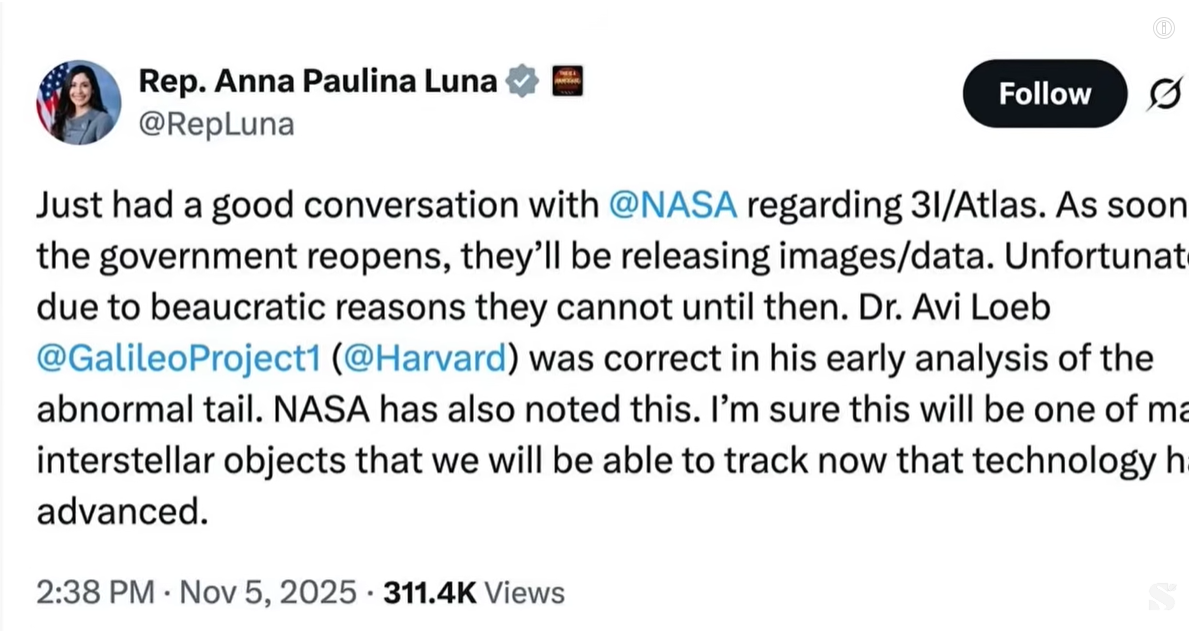Click the @RepLuna handle
This screenshot has height=631, width=1189.
[x=216, y=125]
